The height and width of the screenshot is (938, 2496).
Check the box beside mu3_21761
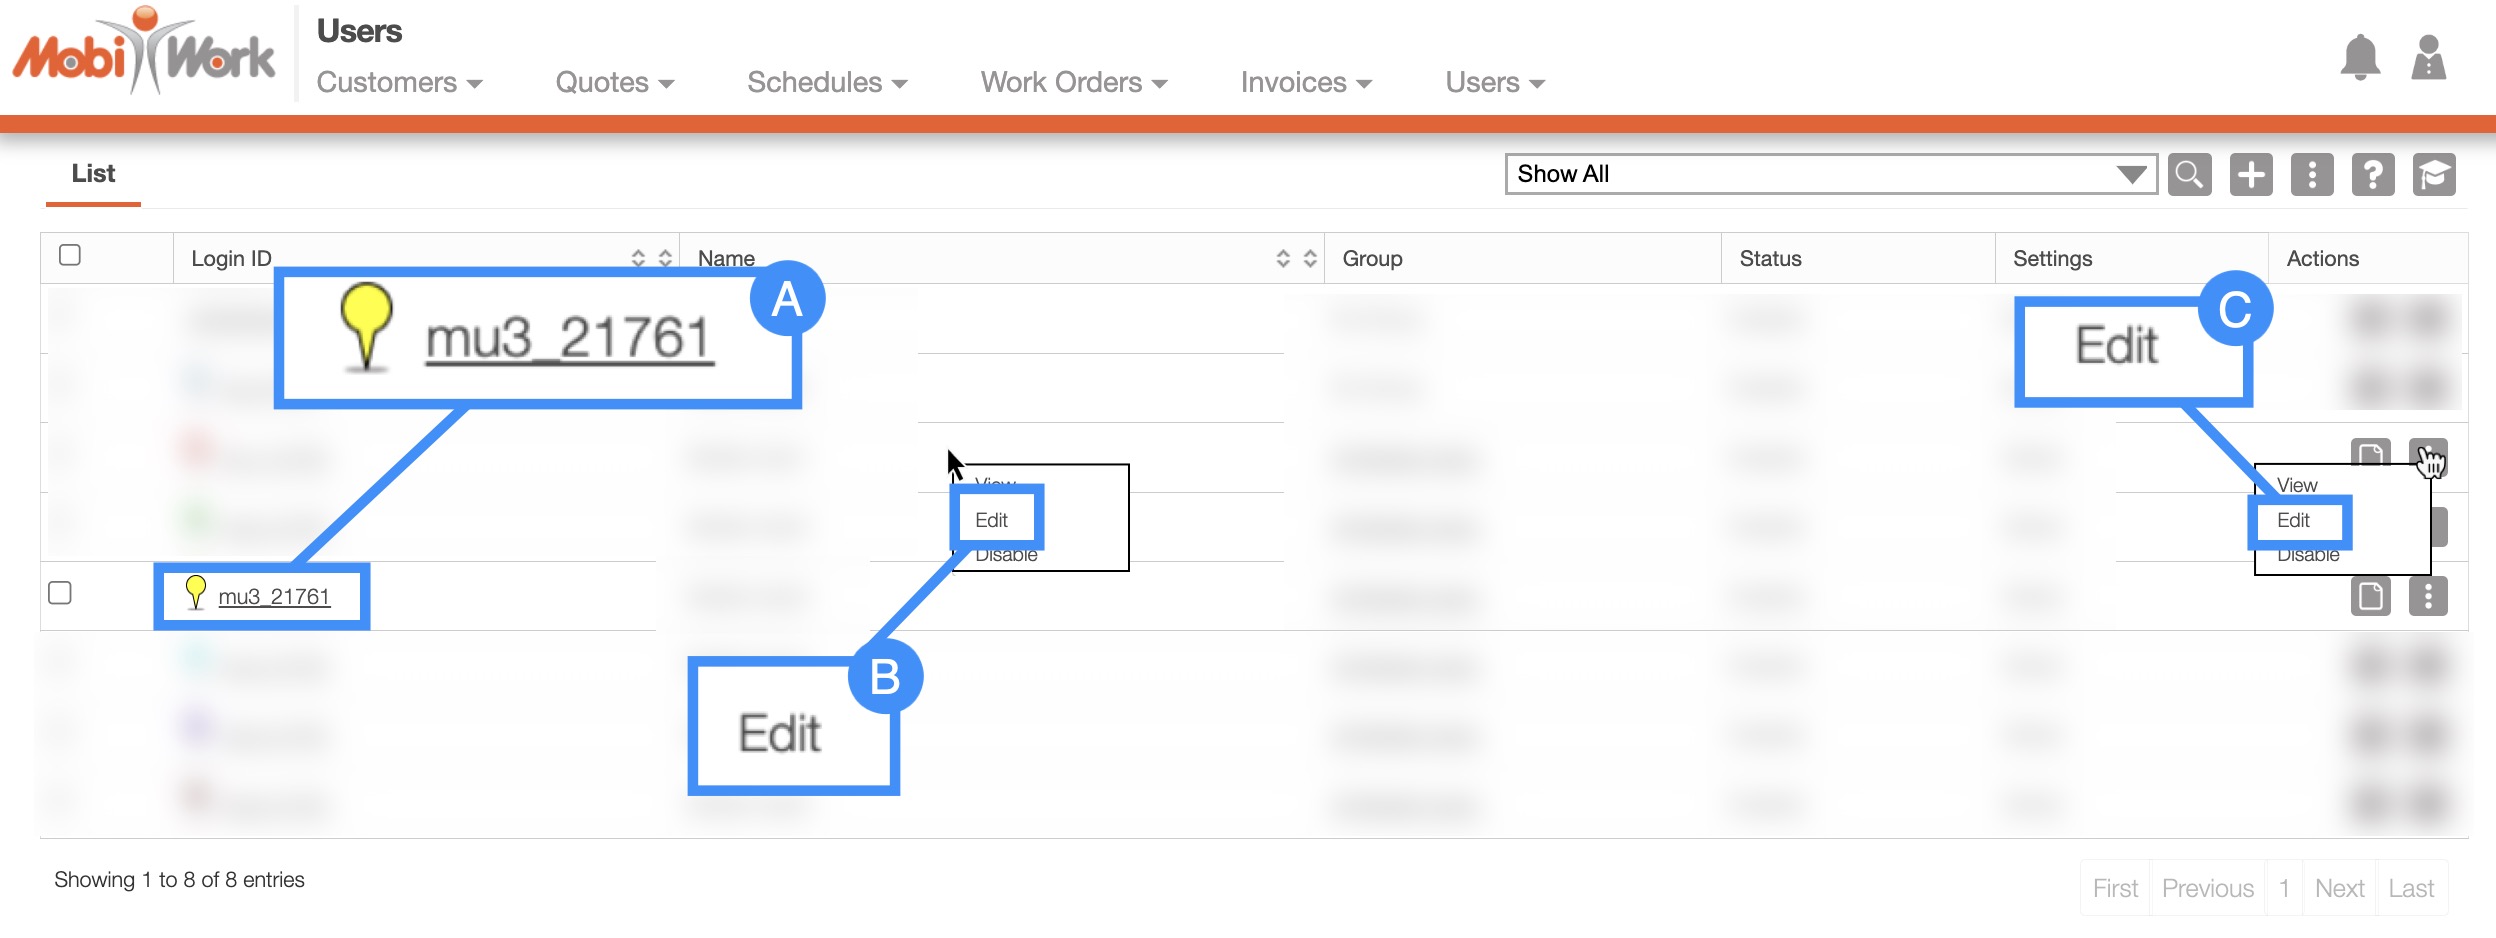[x=60, y=593]
